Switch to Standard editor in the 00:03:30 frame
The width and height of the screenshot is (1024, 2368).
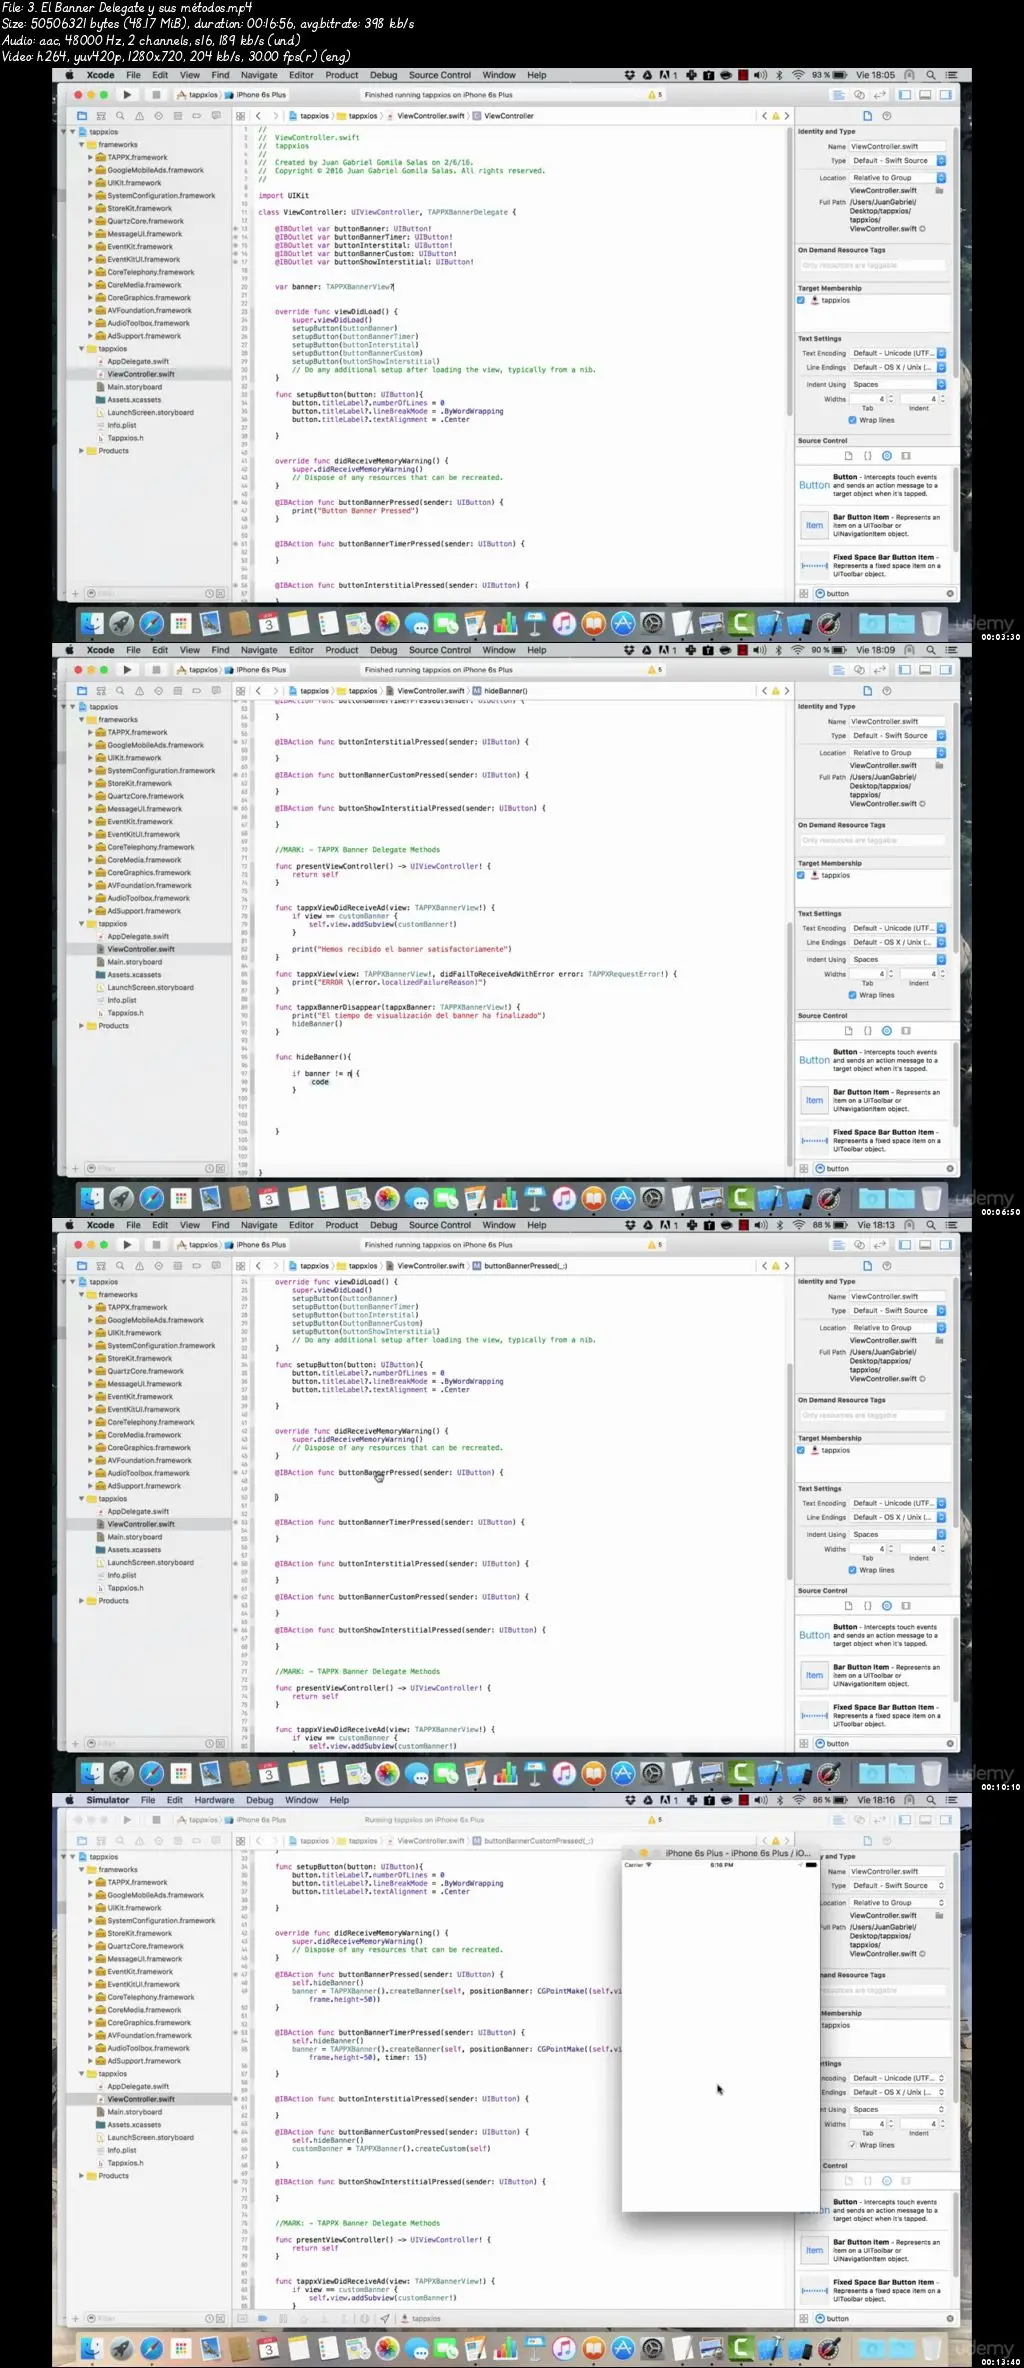click(x=839, y=95)
